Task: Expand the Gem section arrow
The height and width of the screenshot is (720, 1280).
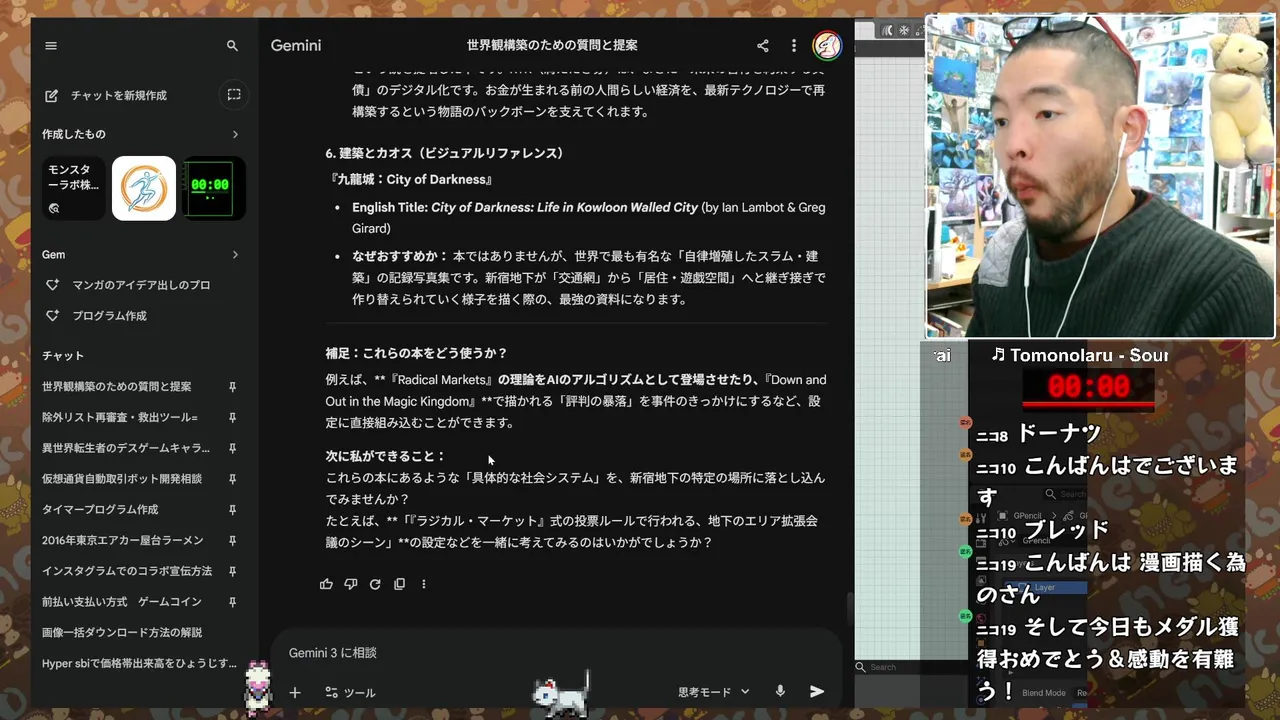Action: point(235,255)
